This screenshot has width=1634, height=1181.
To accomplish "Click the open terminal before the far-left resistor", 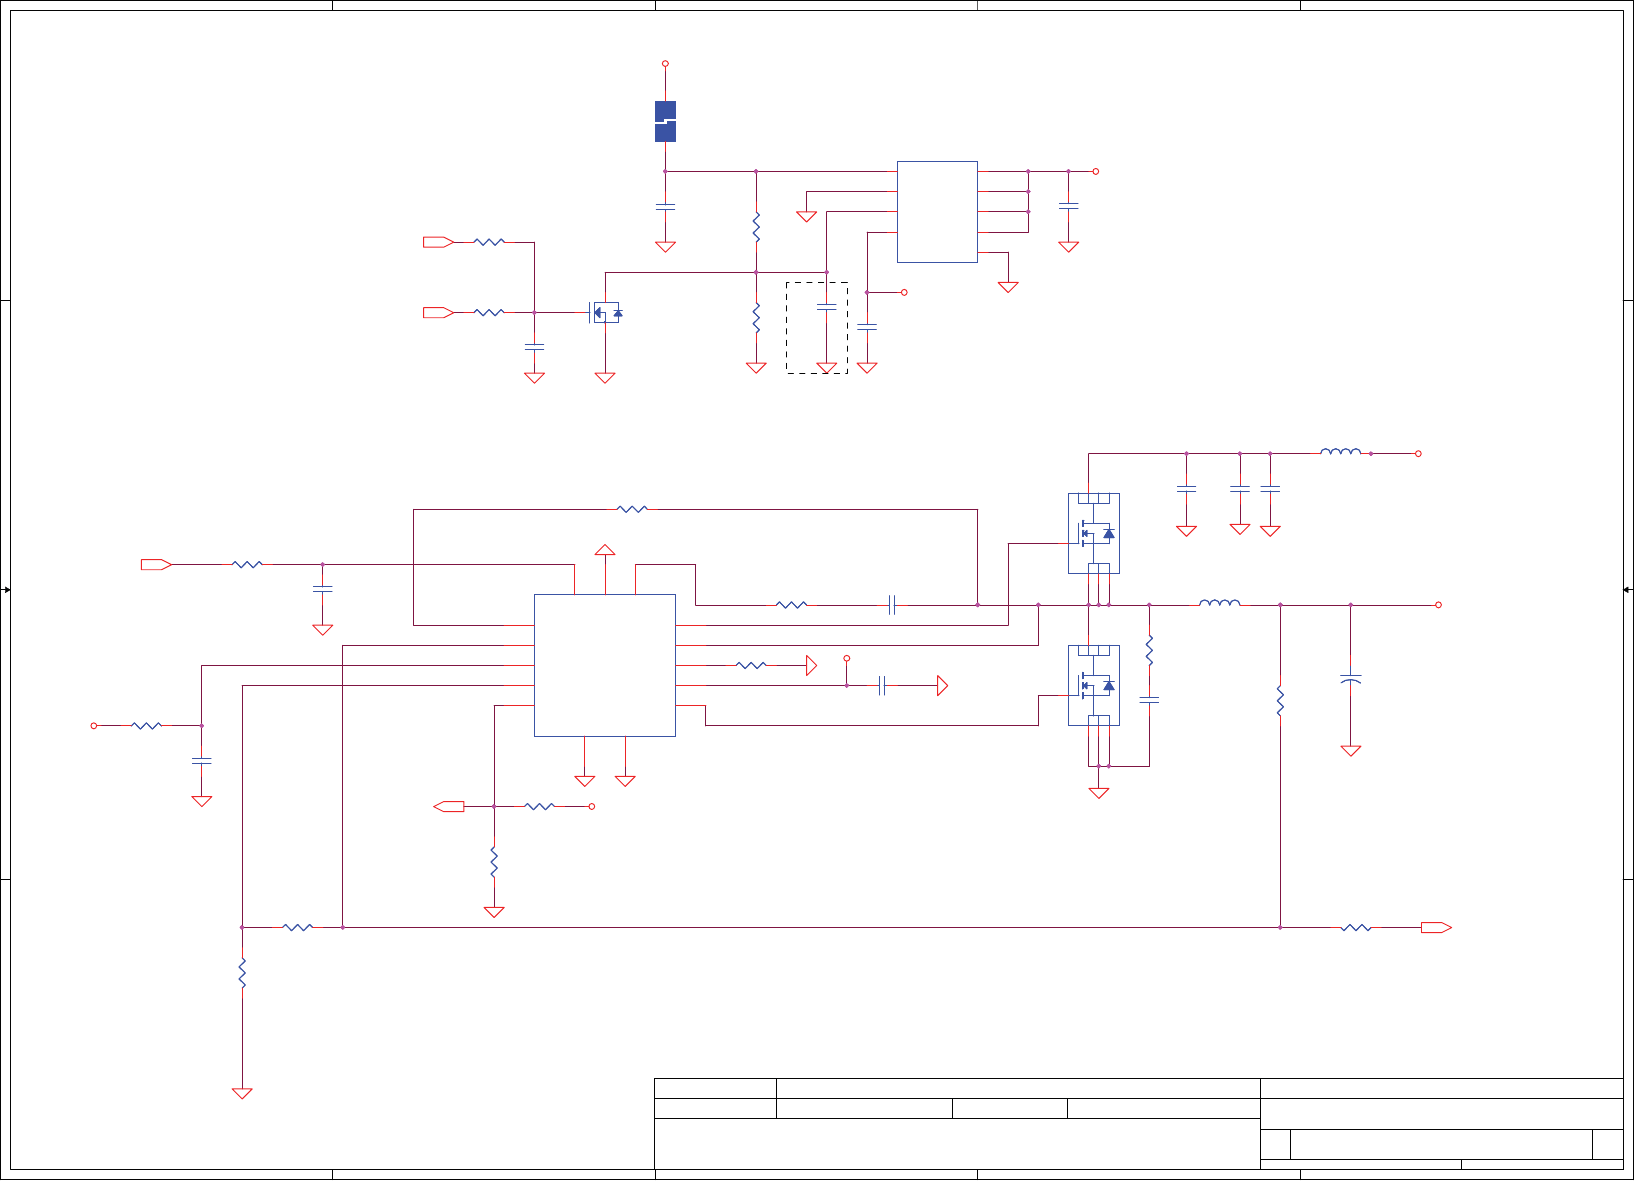I will coord(94,726).
